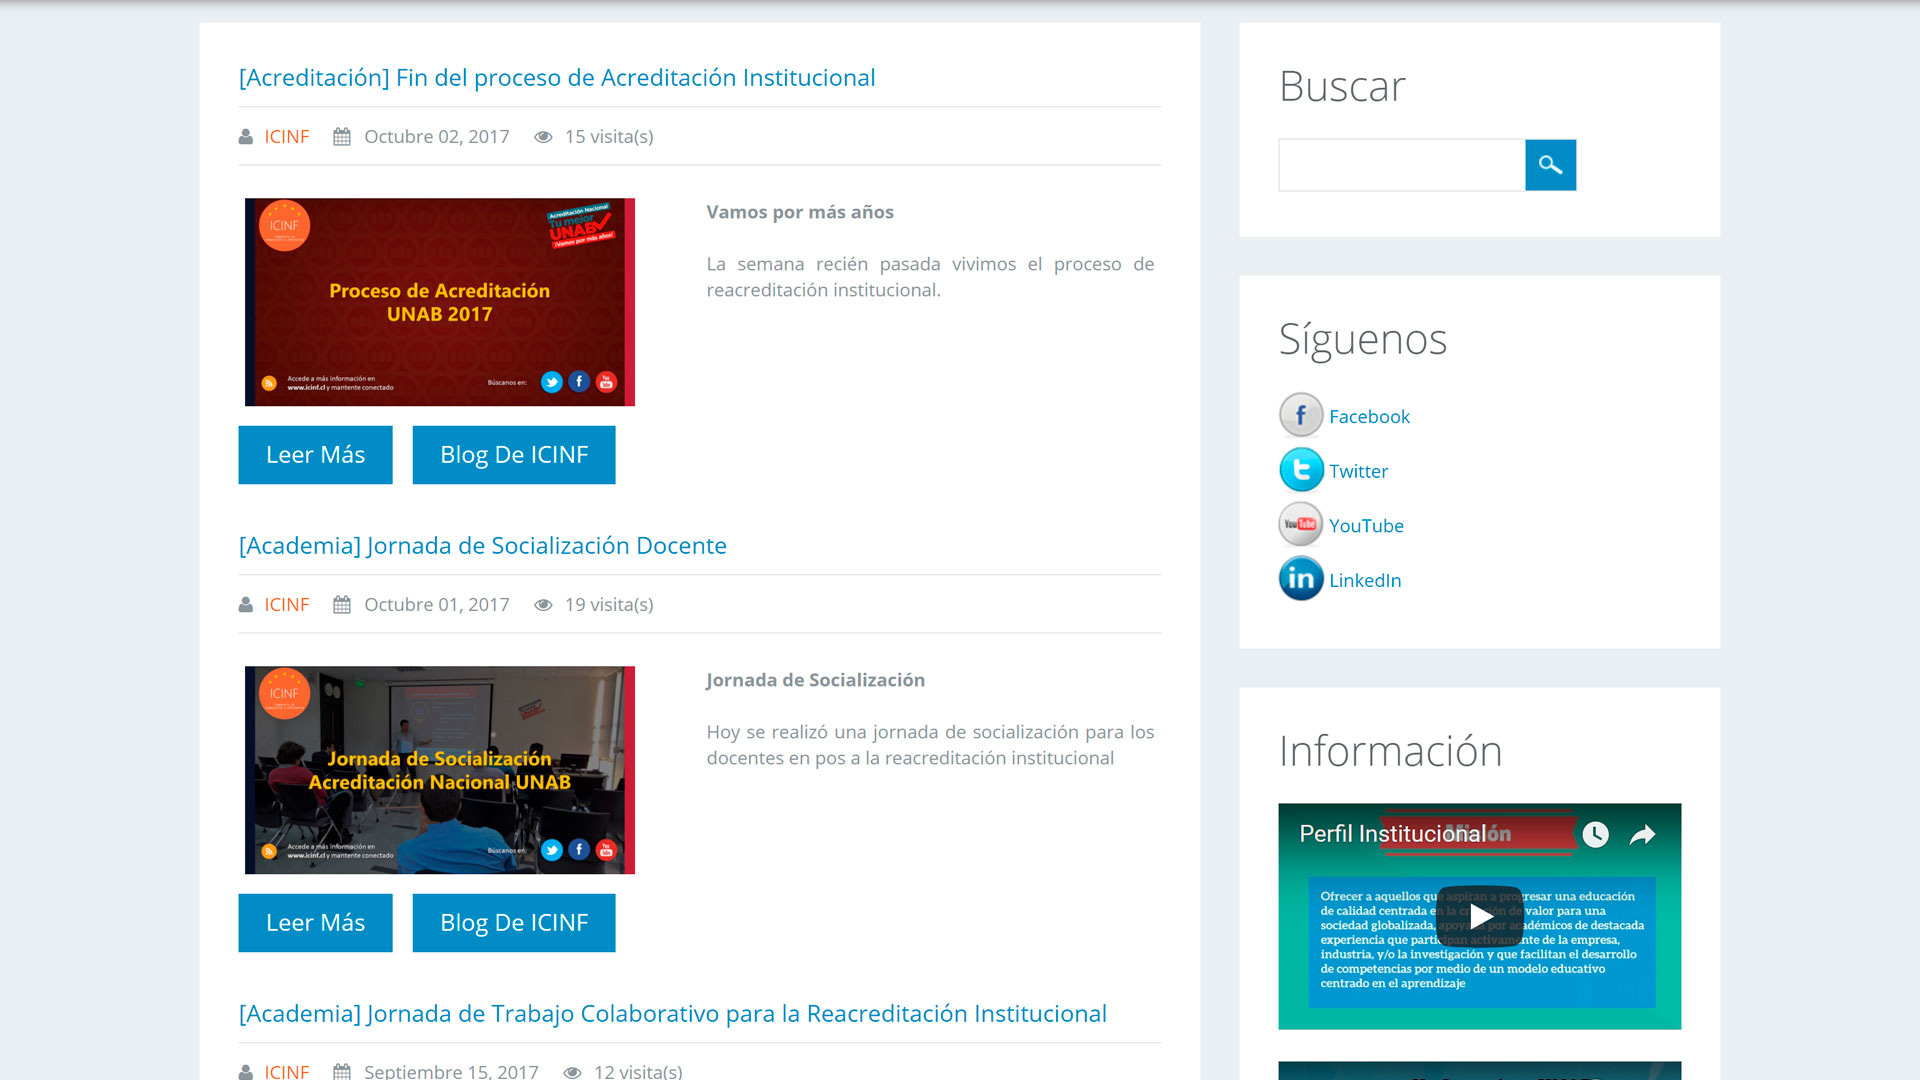Open the Twitter bird icon
The image size is (1920, 1080).
[x=1301, y=470]
